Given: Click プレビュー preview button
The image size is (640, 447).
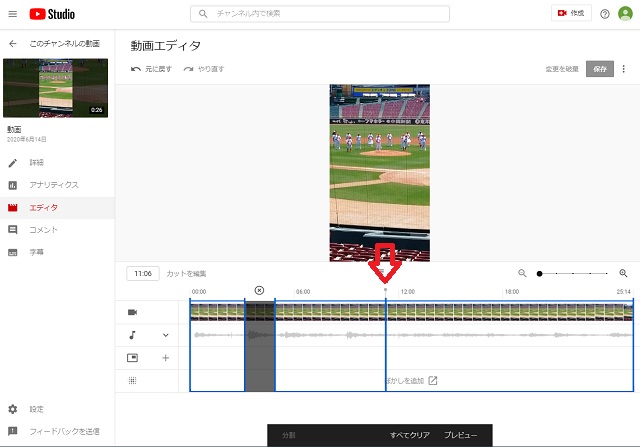Looking at the screenshot, I should click(460, 435).
